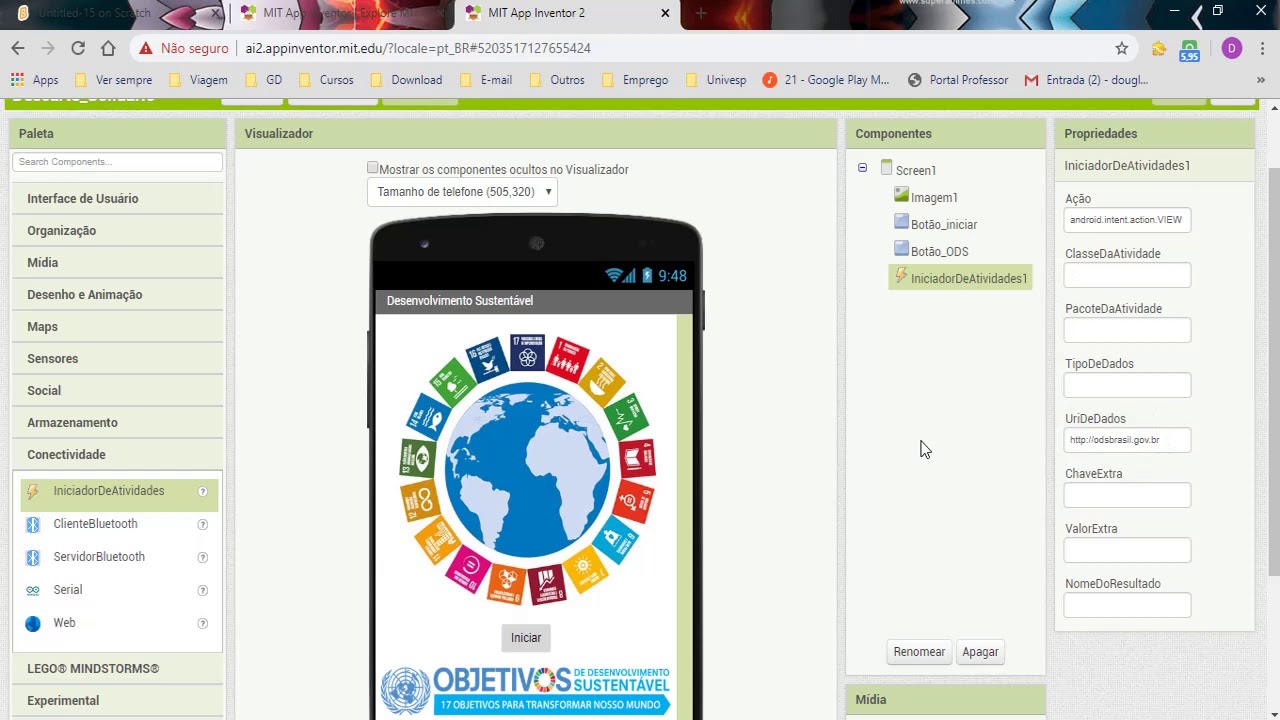
Task: Select the Serial palette component
Action: pos(68,590)
